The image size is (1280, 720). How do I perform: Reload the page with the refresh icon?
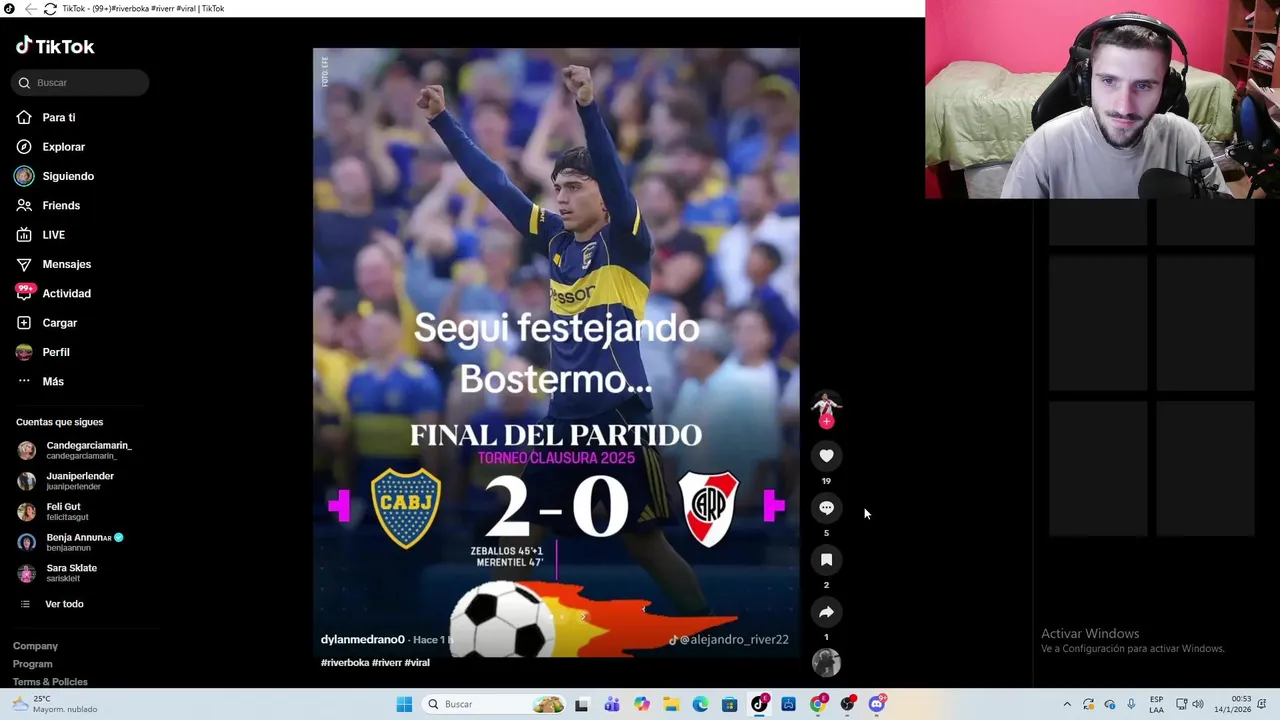[x=50, y=9]
